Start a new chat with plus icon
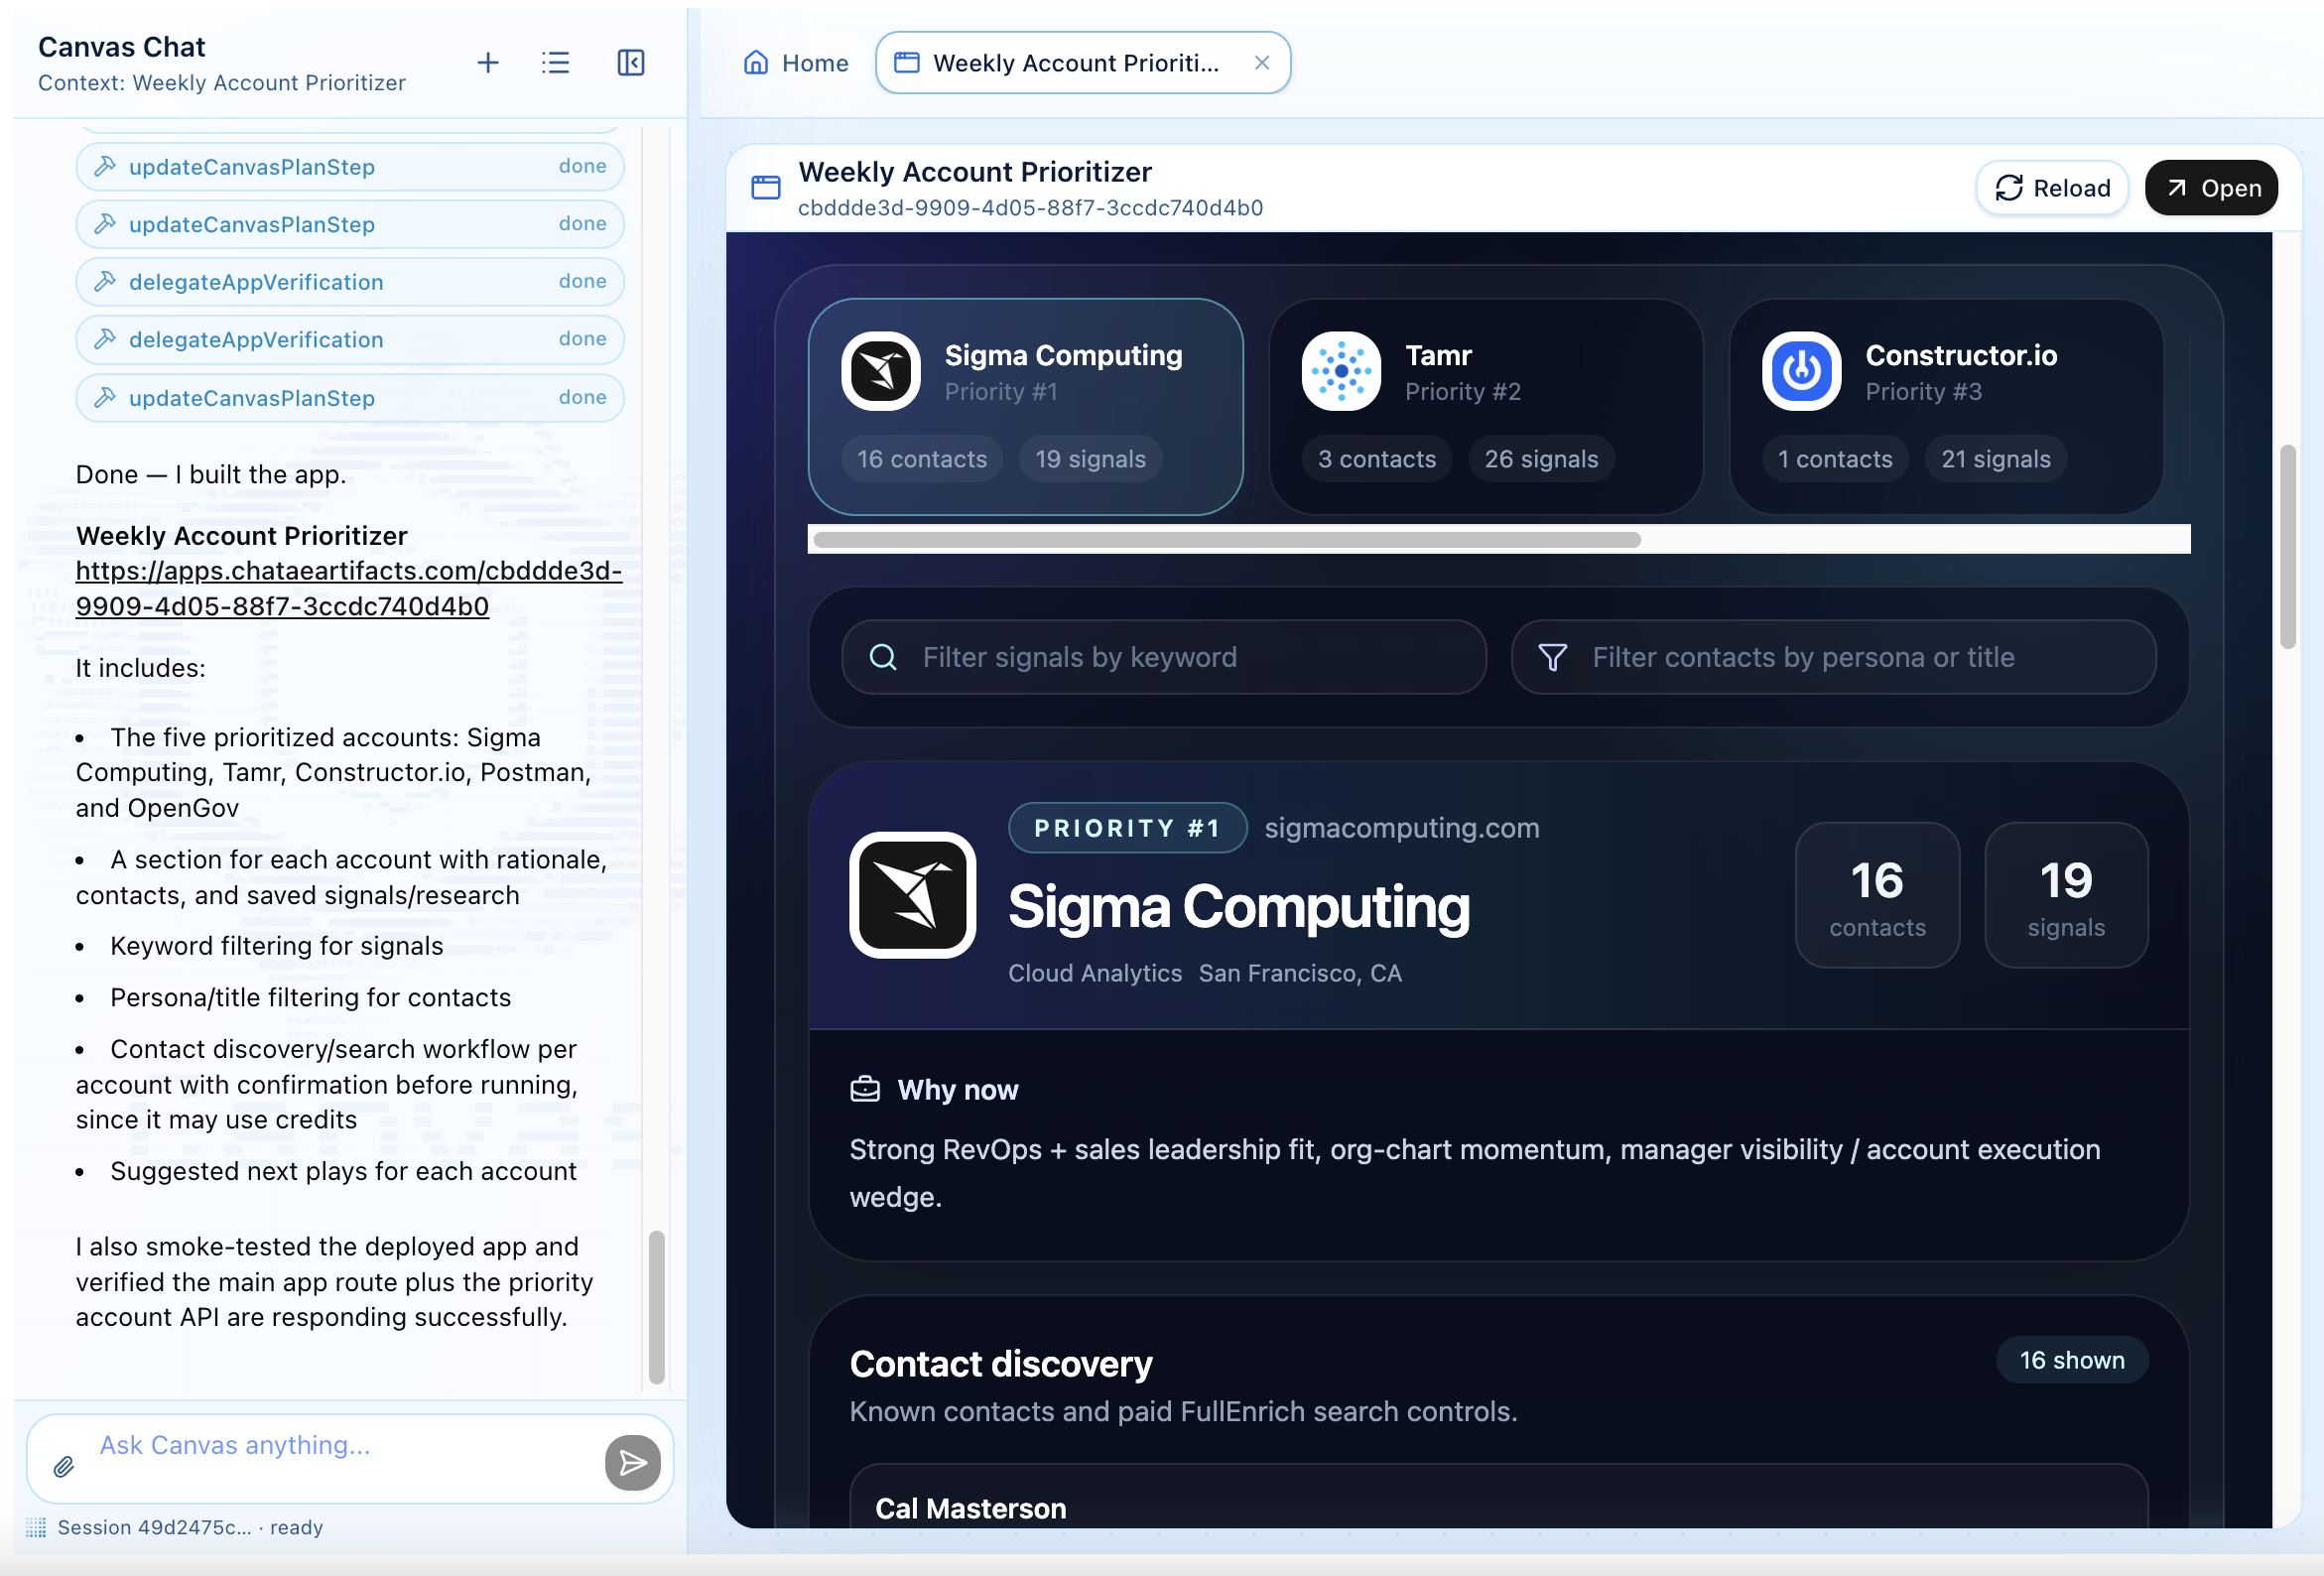The image size is (2324, 1576). tap(487, 63)
